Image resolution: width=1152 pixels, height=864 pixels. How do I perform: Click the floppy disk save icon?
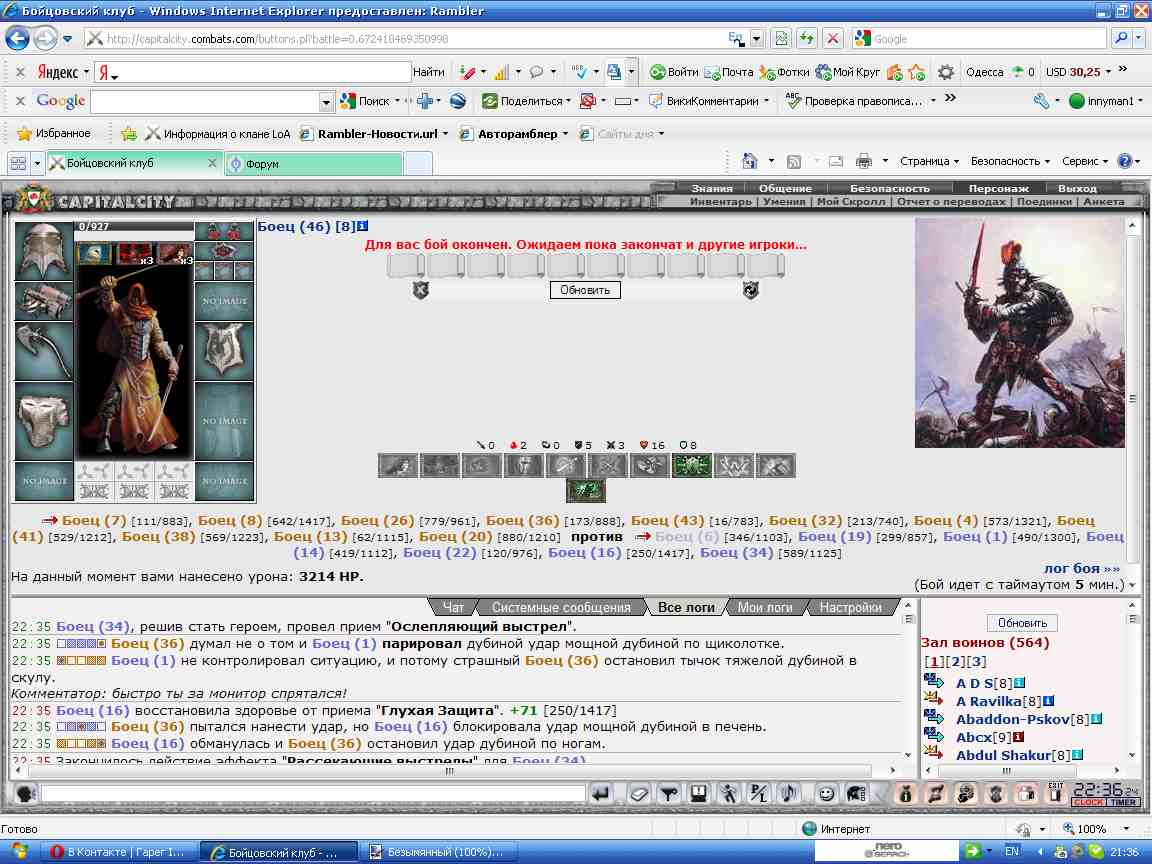(x=698, y=793)
